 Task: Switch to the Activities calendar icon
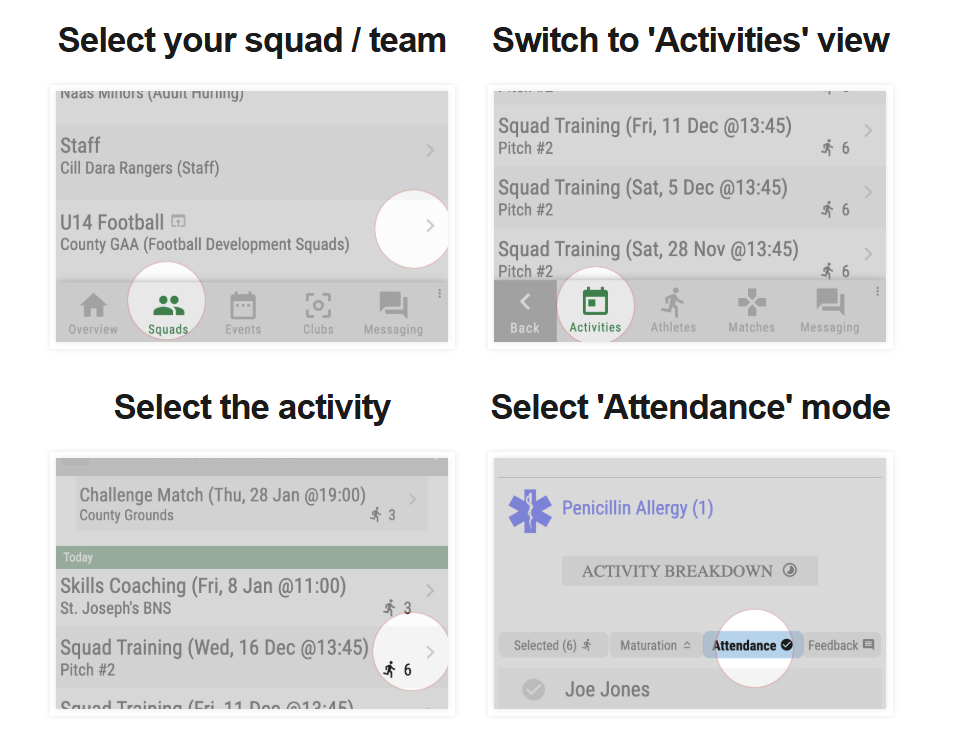(595, 303)
